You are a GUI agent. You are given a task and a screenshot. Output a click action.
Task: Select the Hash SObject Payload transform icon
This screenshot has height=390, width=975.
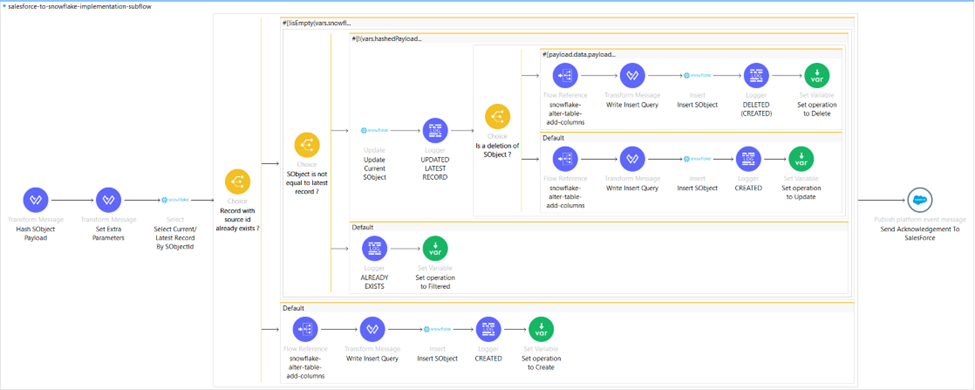point(35,200)
